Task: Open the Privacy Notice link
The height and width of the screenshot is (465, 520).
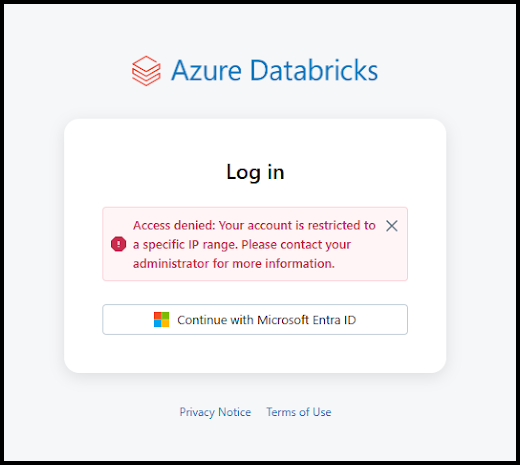Action: pos(215,412)
